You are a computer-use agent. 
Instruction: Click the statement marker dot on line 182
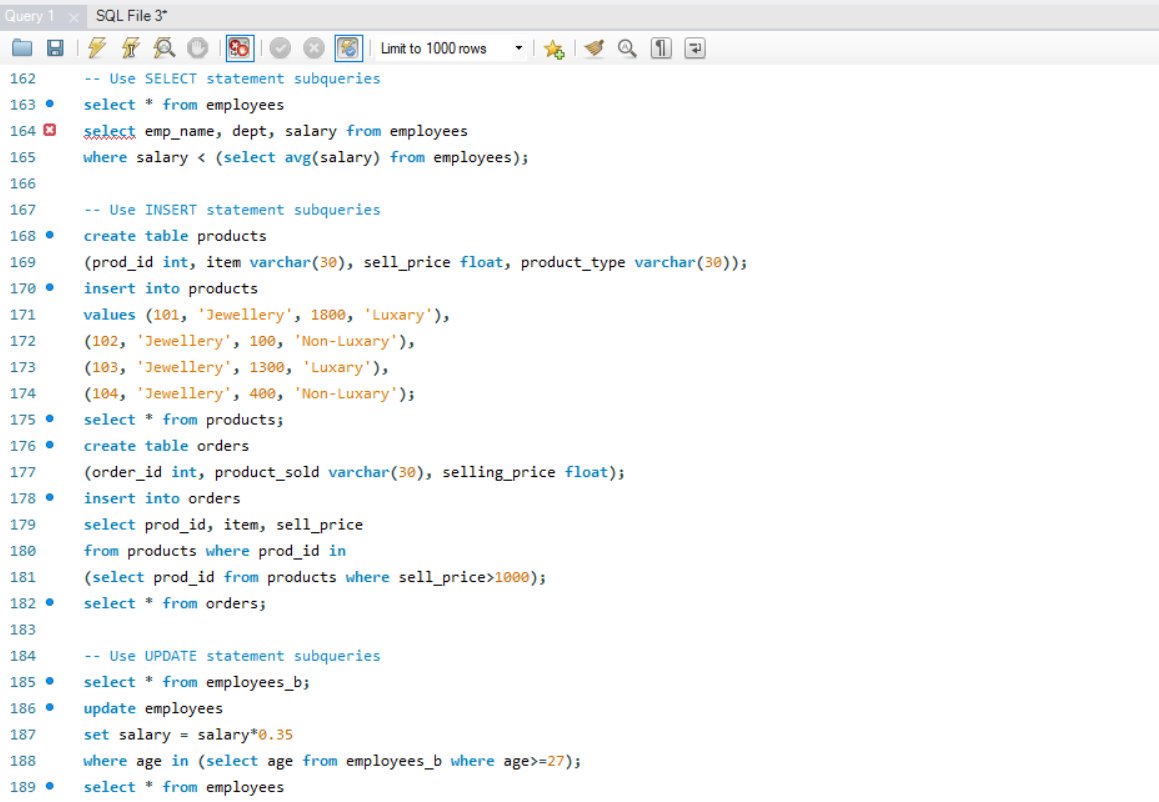(50, 602)
